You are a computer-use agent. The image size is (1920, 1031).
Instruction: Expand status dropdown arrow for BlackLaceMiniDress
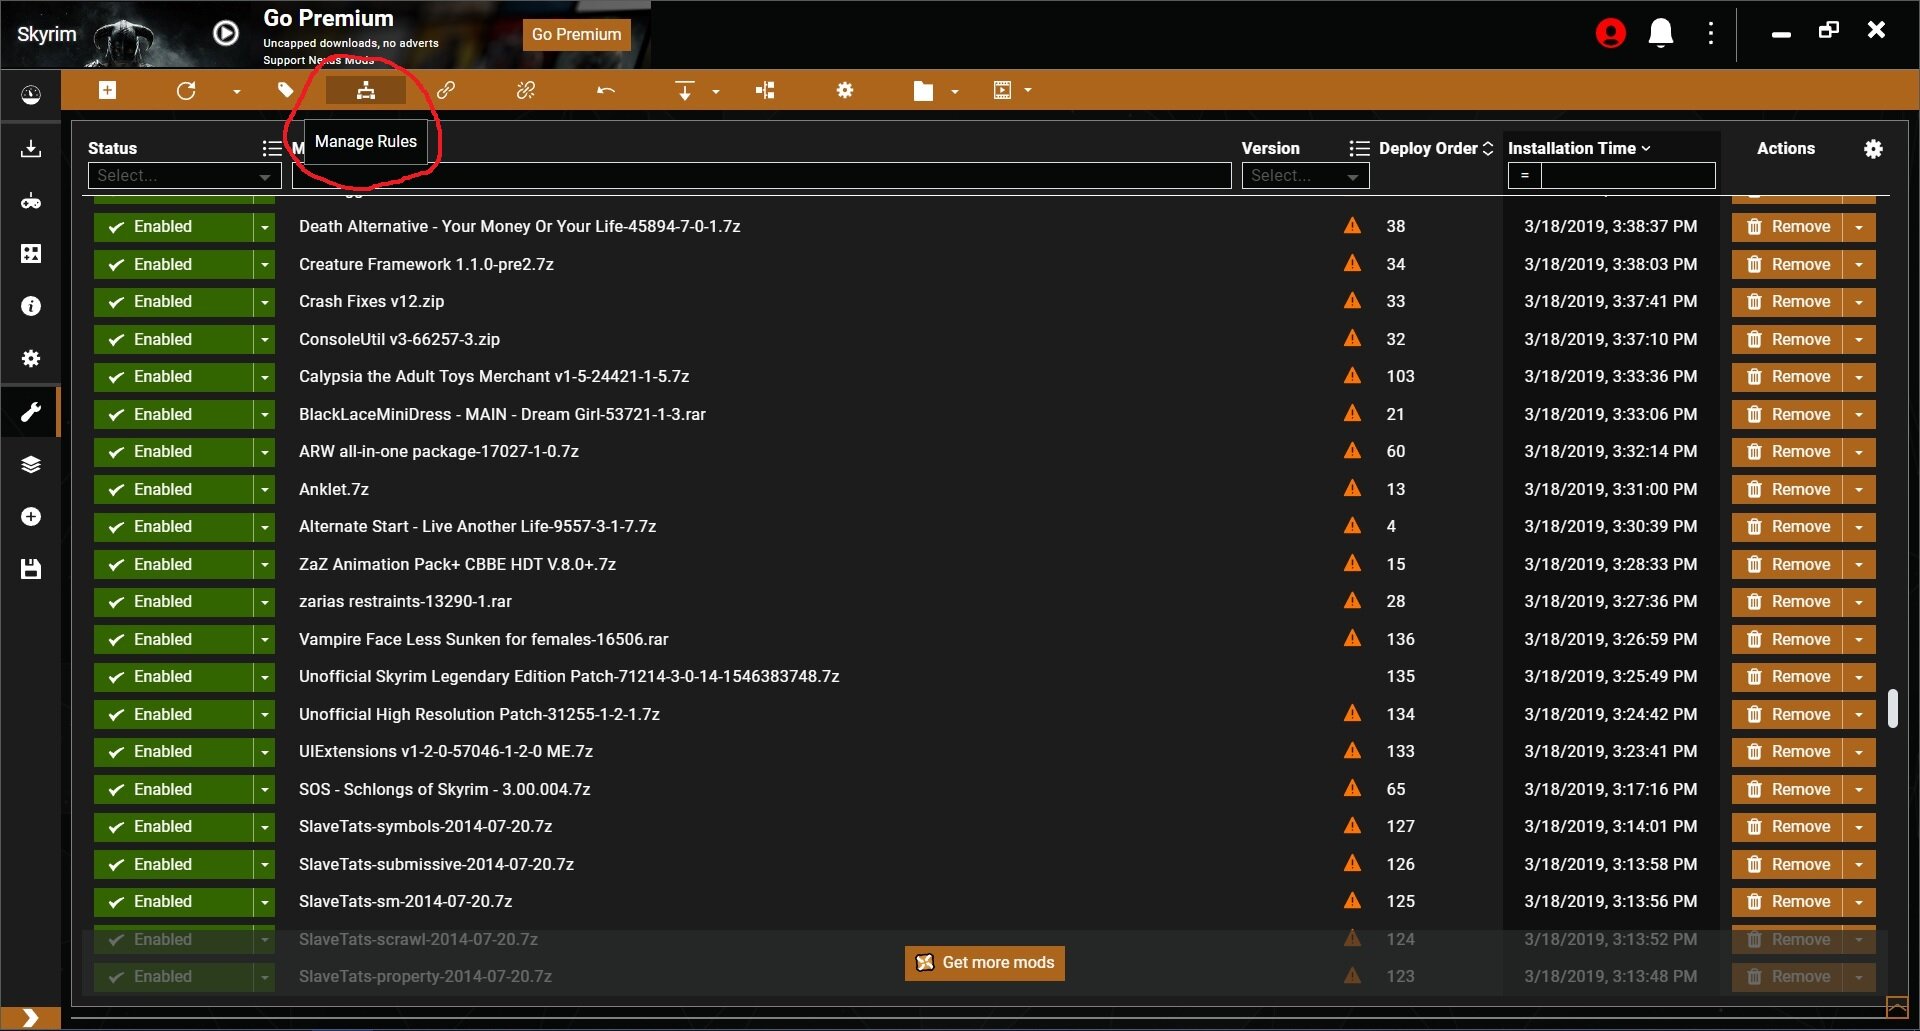264,414
